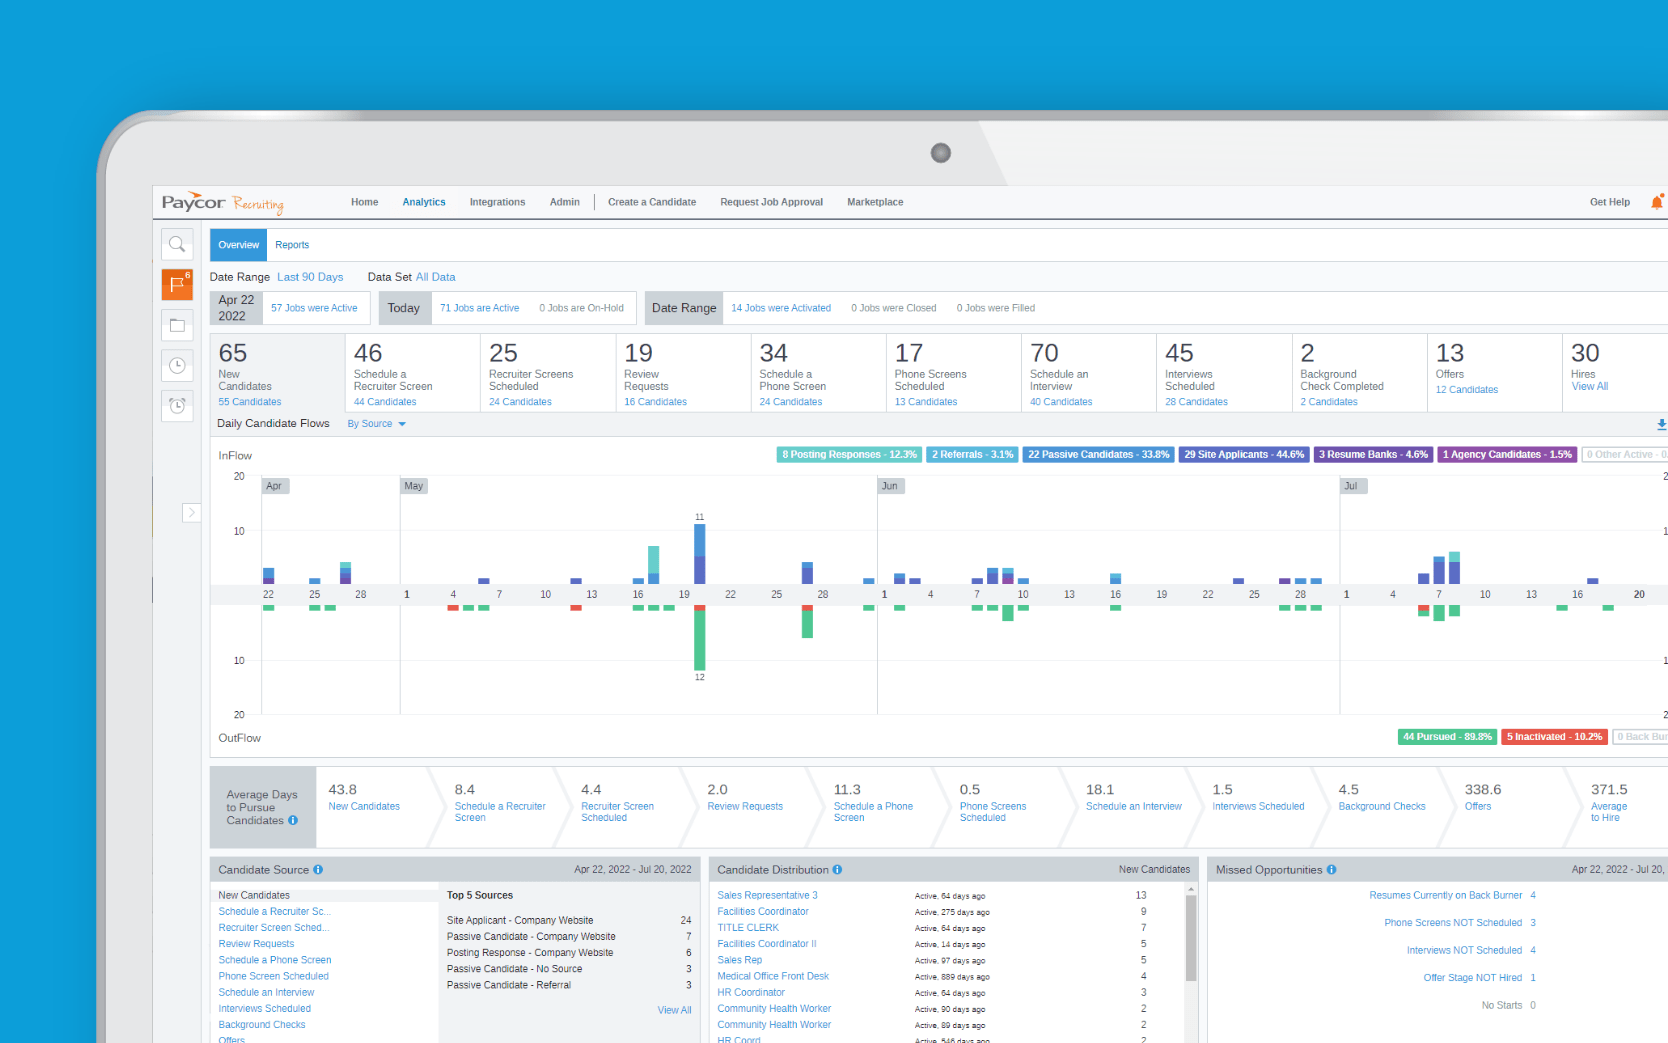Open the alarm clock icon in the sidebar
1668x1043 pixels.
(177, 405)
